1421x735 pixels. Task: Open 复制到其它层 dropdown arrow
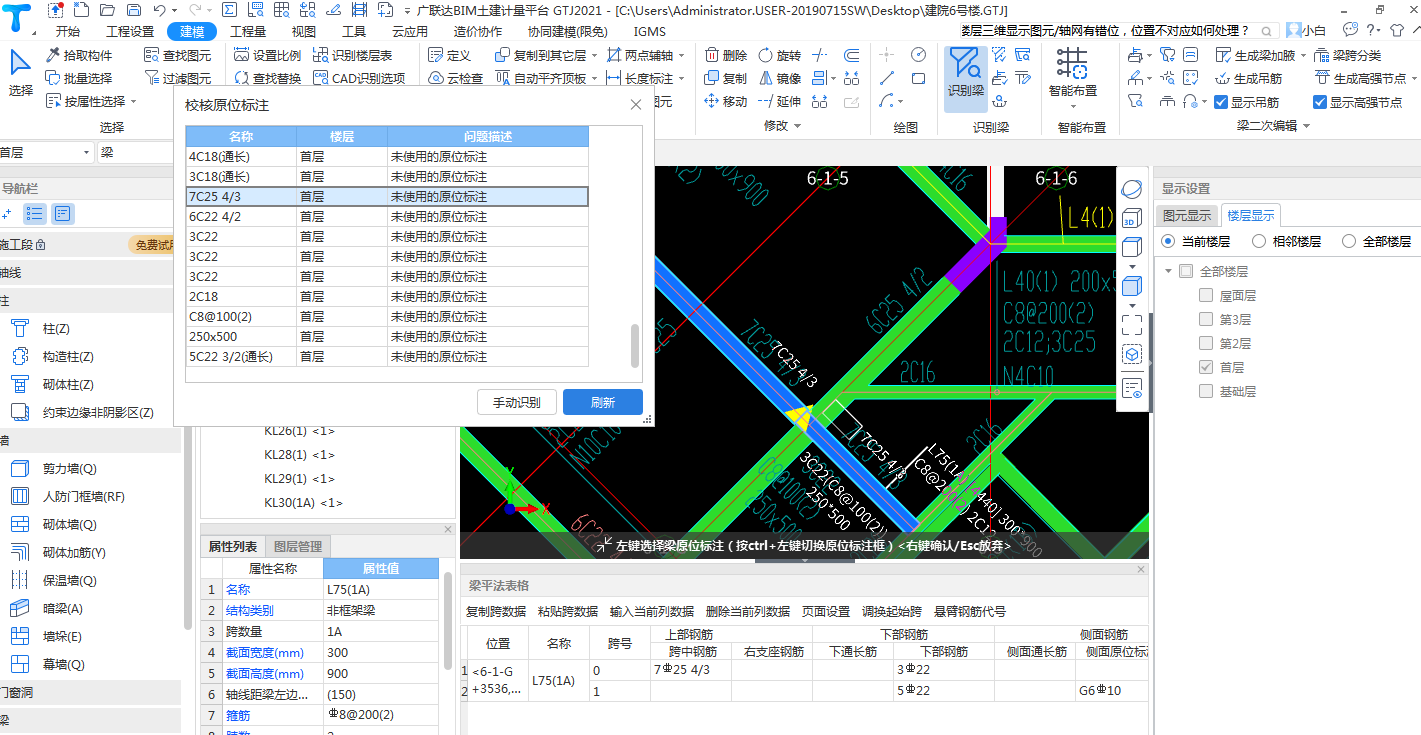(595, 55)
